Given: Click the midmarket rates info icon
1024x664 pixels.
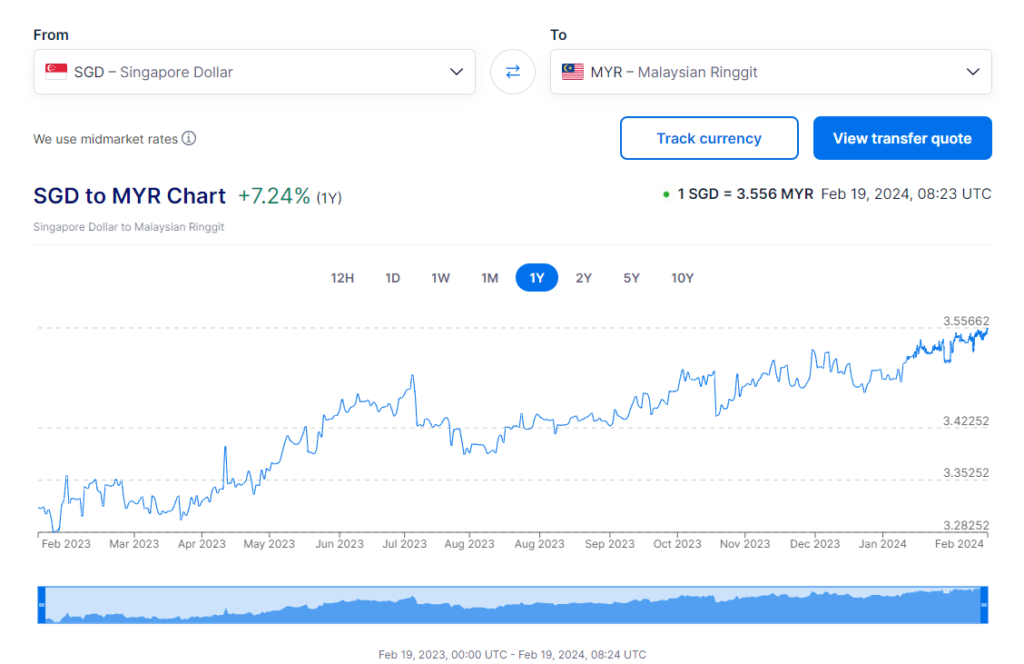Looking at the screenshot, I should (189, 139).
